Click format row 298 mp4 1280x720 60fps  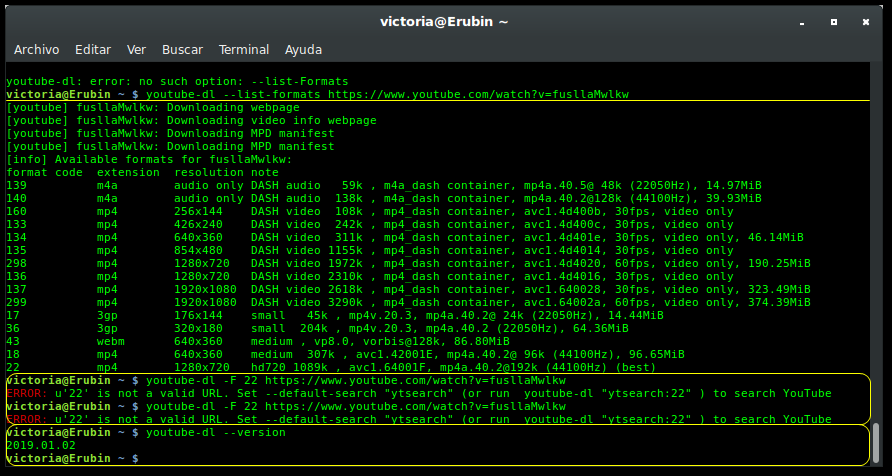408,264
